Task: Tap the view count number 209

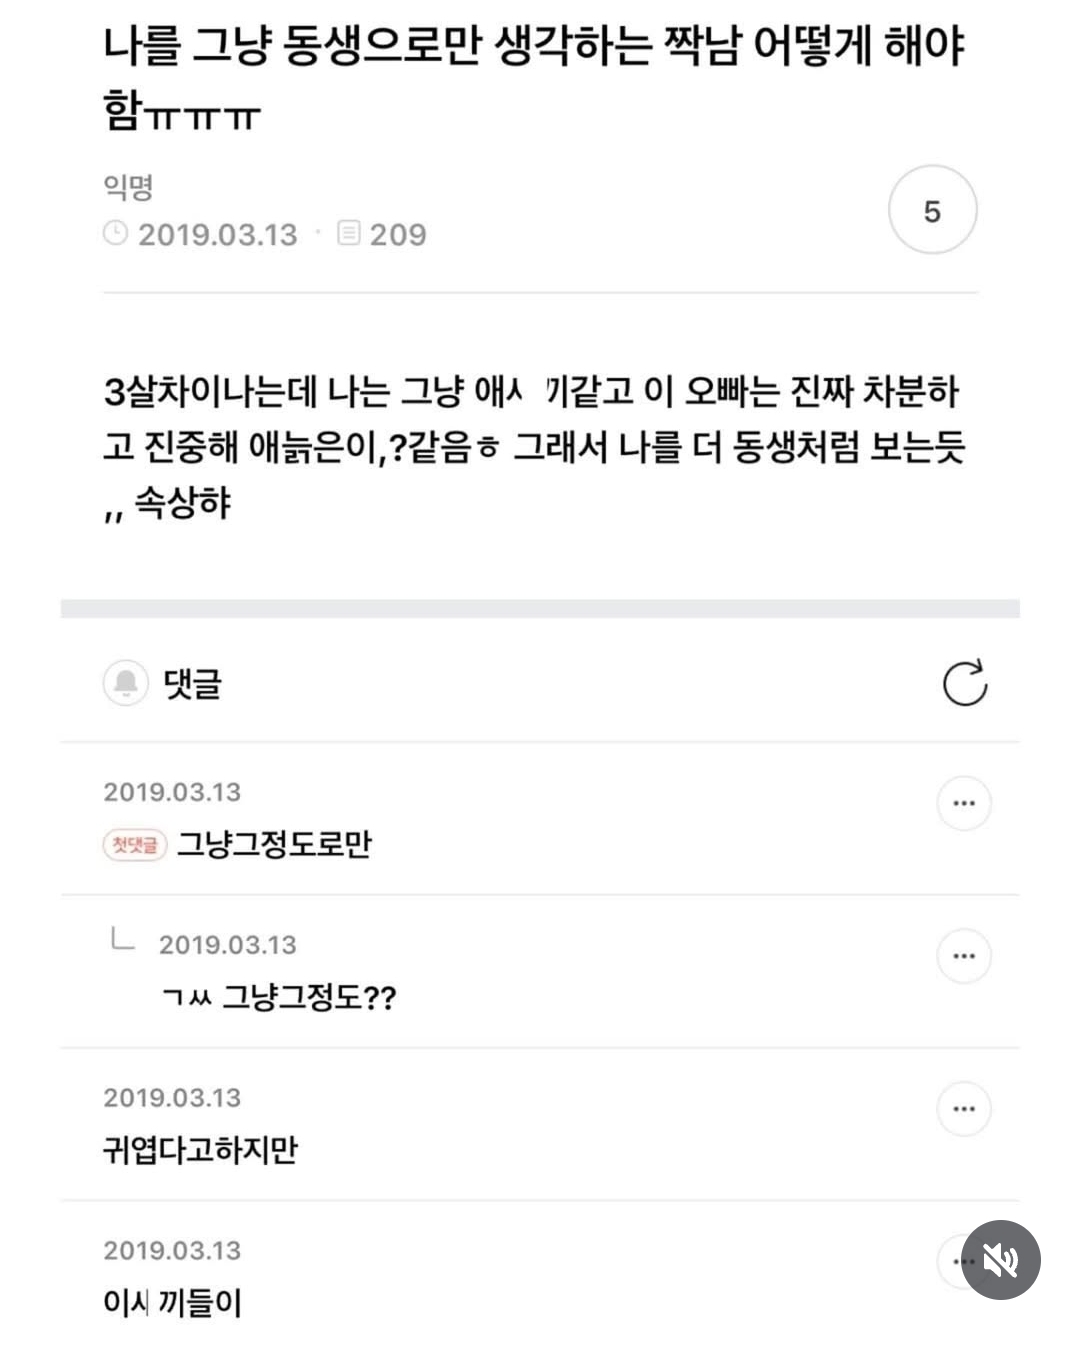Action: pyautogui.click(x=398, y=235)
